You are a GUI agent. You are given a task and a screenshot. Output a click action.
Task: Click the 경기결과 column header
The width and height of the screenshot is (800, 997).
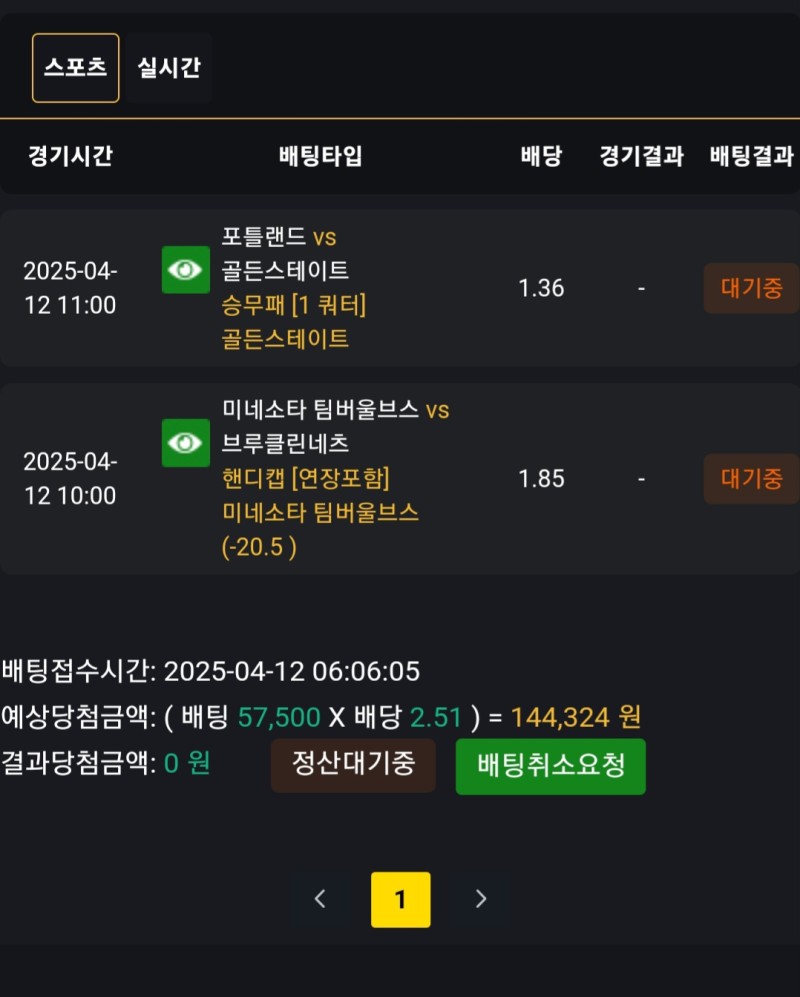pos(641,156)
